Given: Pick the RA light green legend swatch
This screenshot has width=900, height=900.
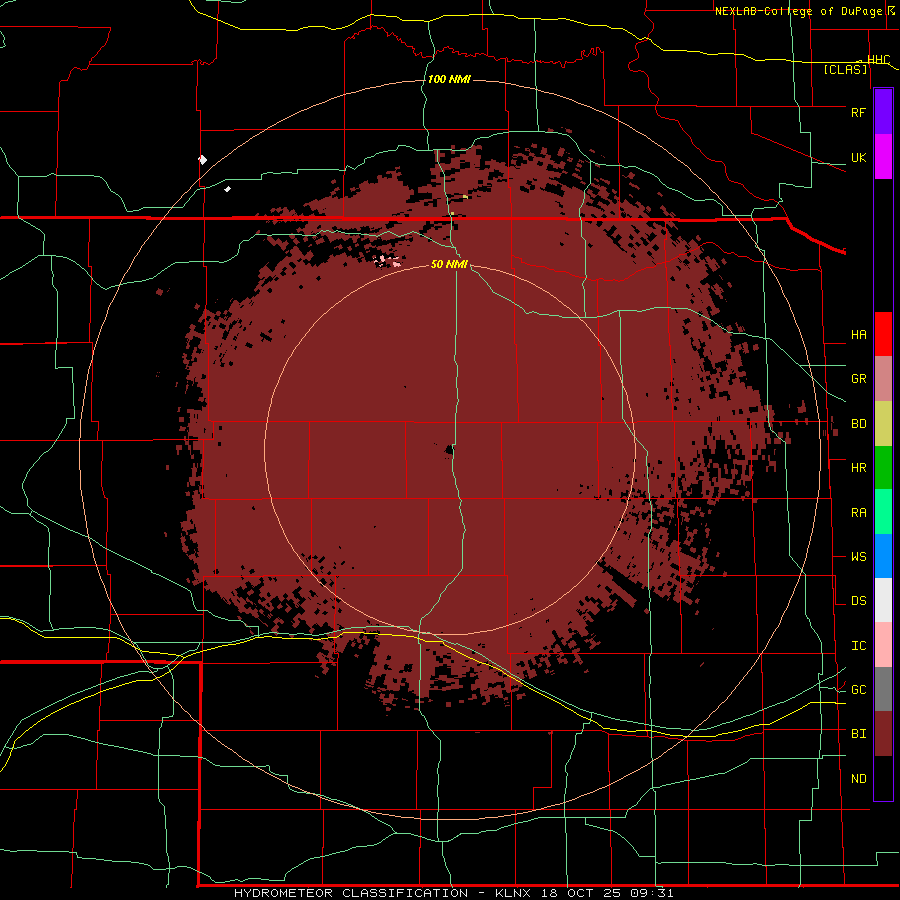Looking at the screenshot, I should point(883,512).
